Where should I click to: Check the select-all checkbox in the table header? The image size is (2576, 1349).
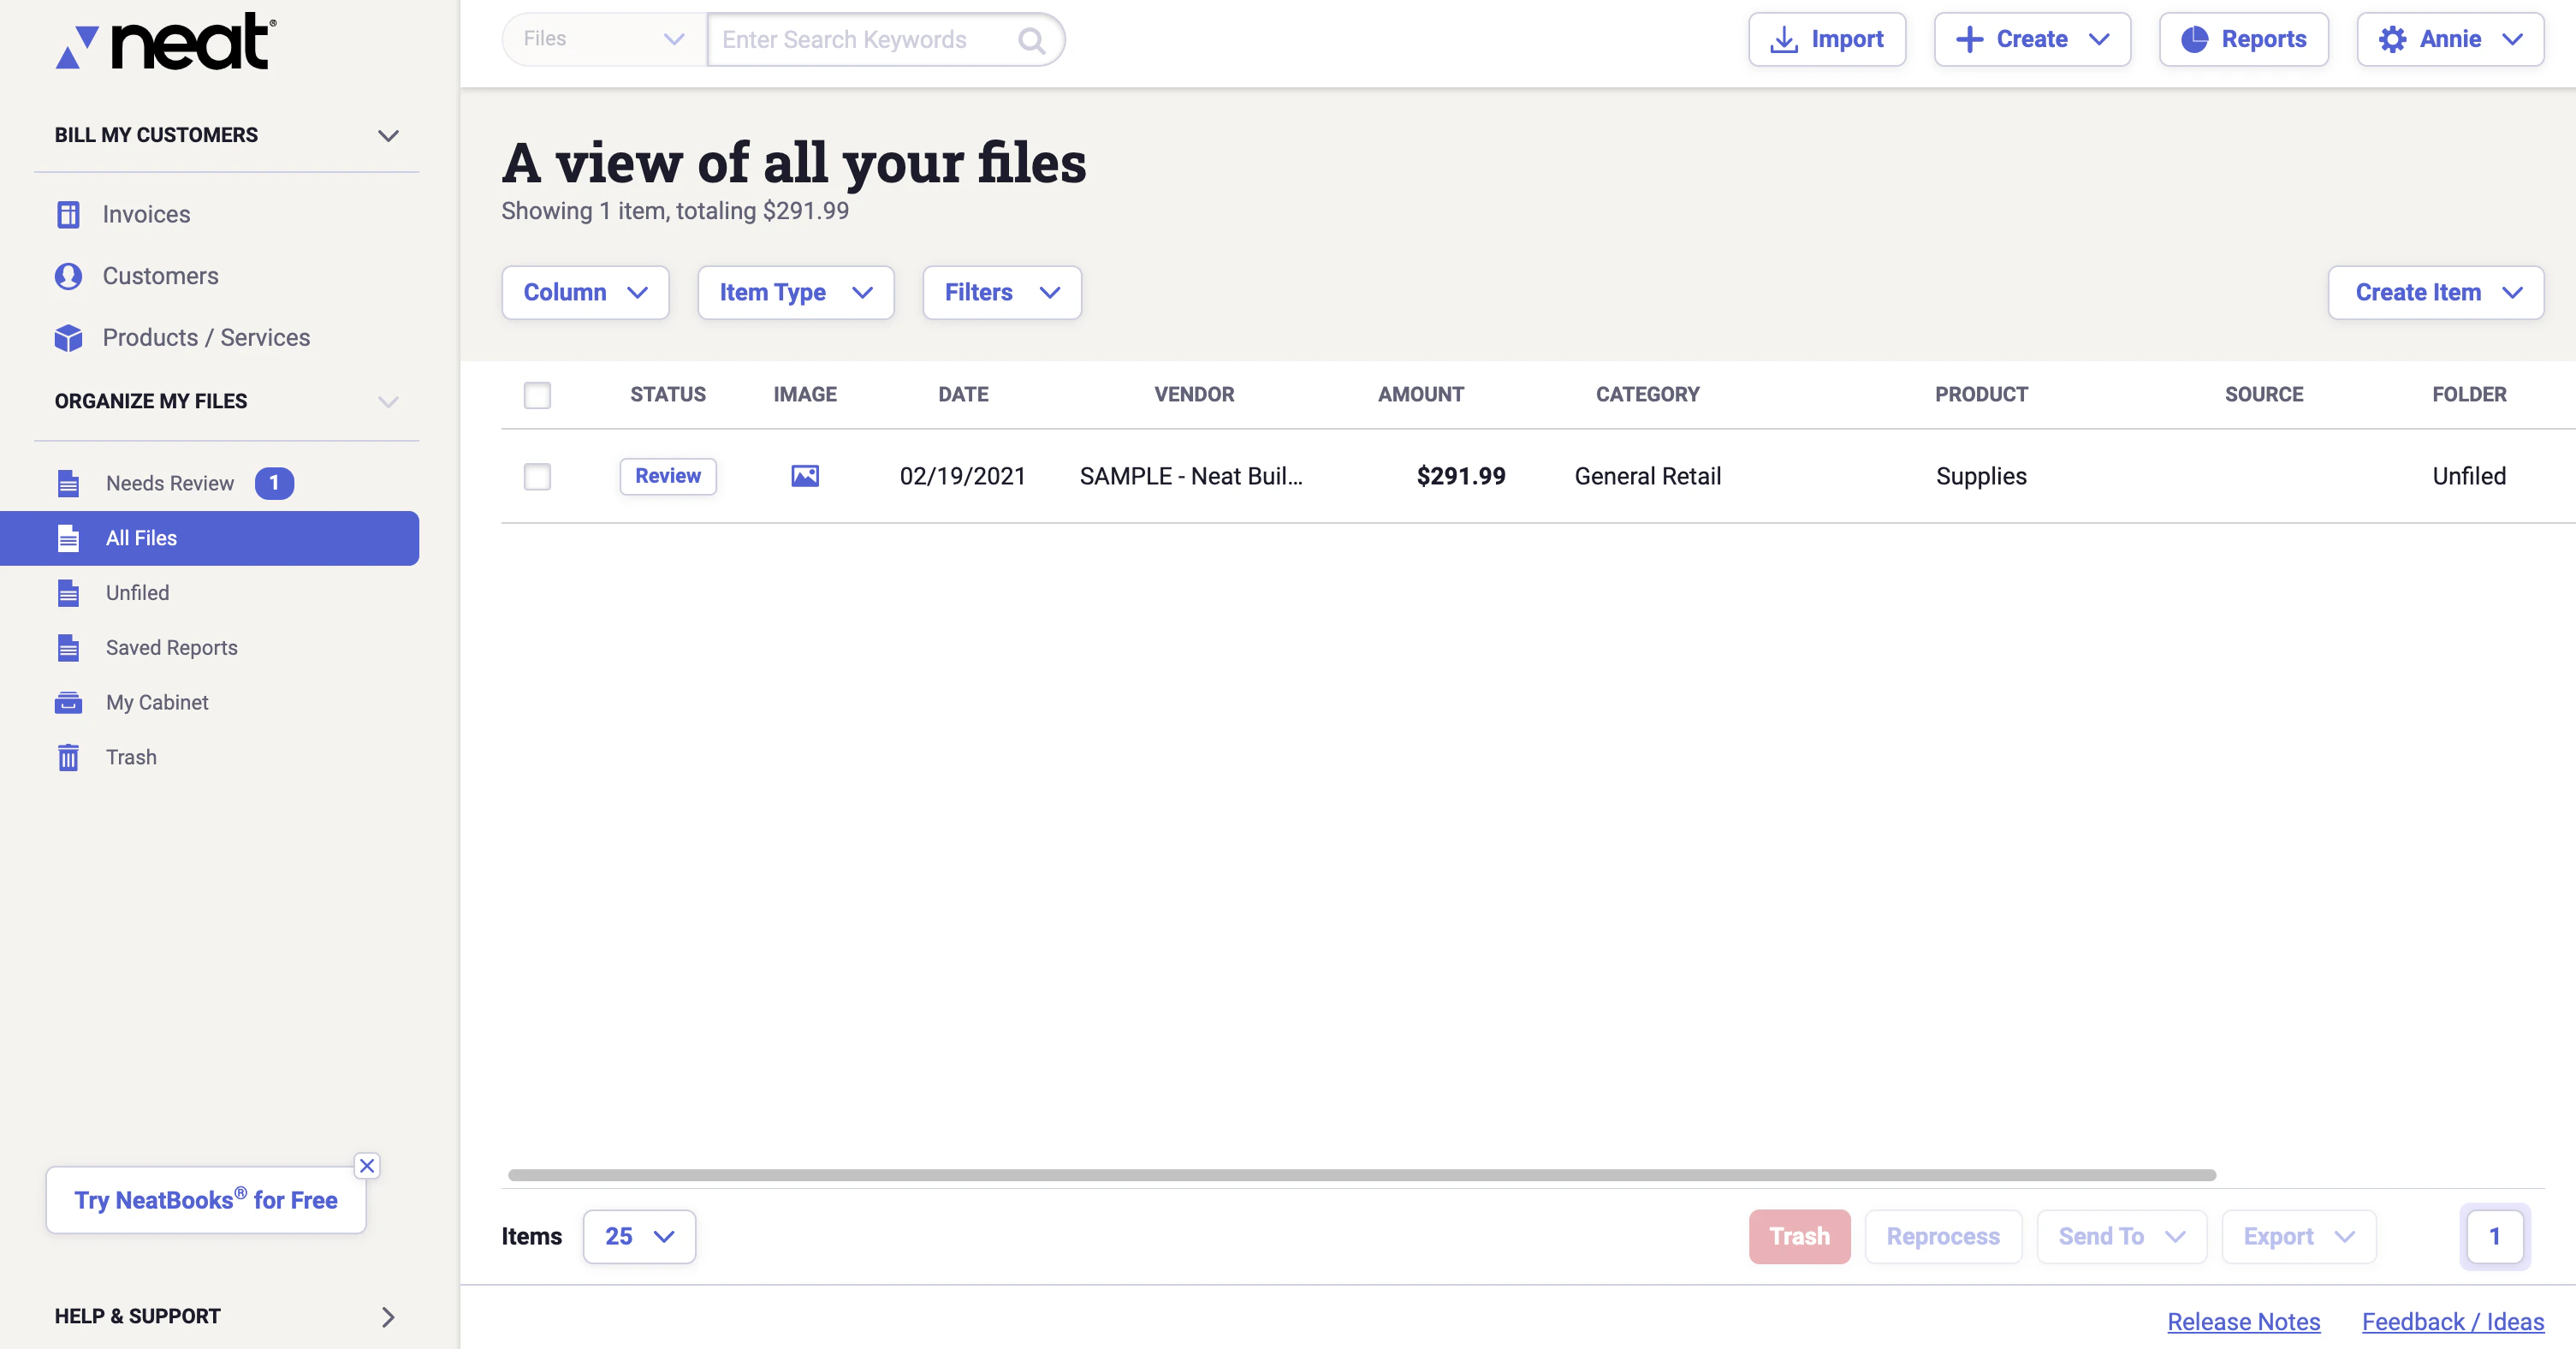537,395
